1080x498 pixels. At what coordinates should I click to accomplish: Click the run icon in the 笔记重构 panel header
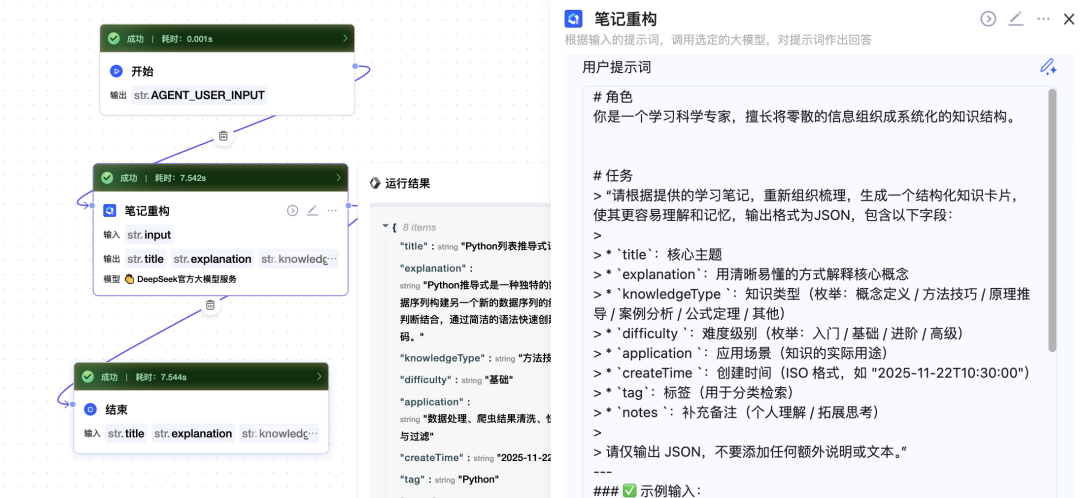pos(988,19)
